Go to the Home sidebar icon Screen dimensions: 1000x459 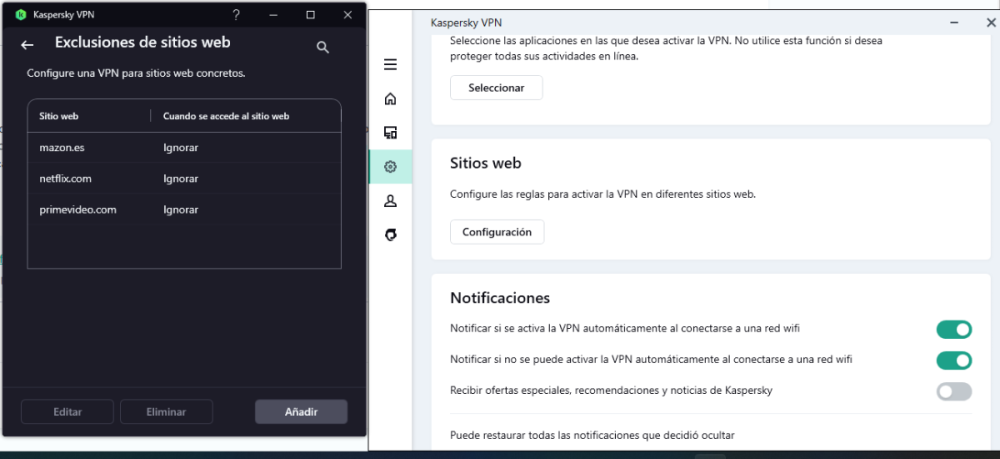click(x=390, y=99)
